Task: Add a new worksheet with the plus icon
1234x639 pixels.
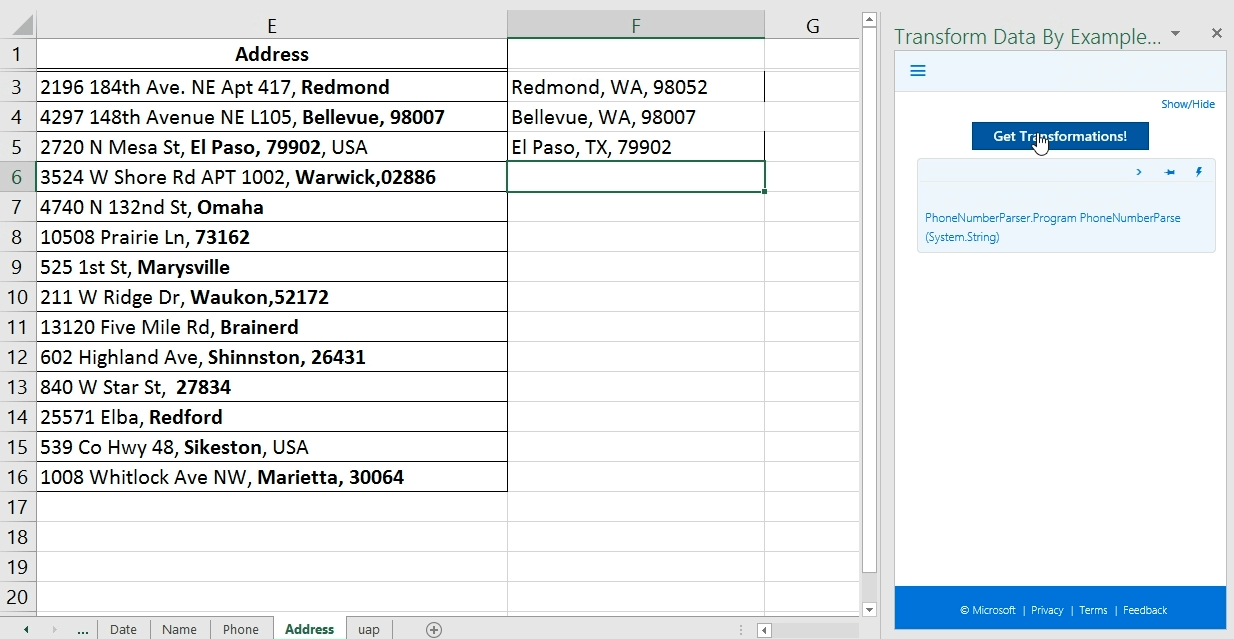Action: [x=434, y=630]
